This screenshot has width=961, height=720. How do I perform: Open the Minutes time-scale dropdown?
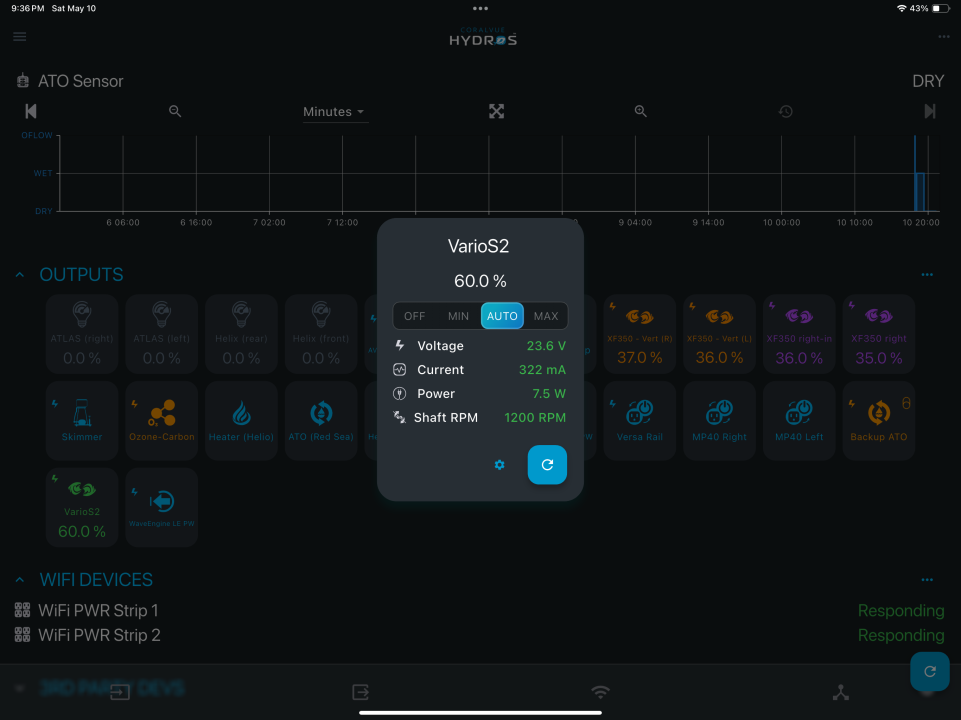pyautogui.click(x=335, y=112)
